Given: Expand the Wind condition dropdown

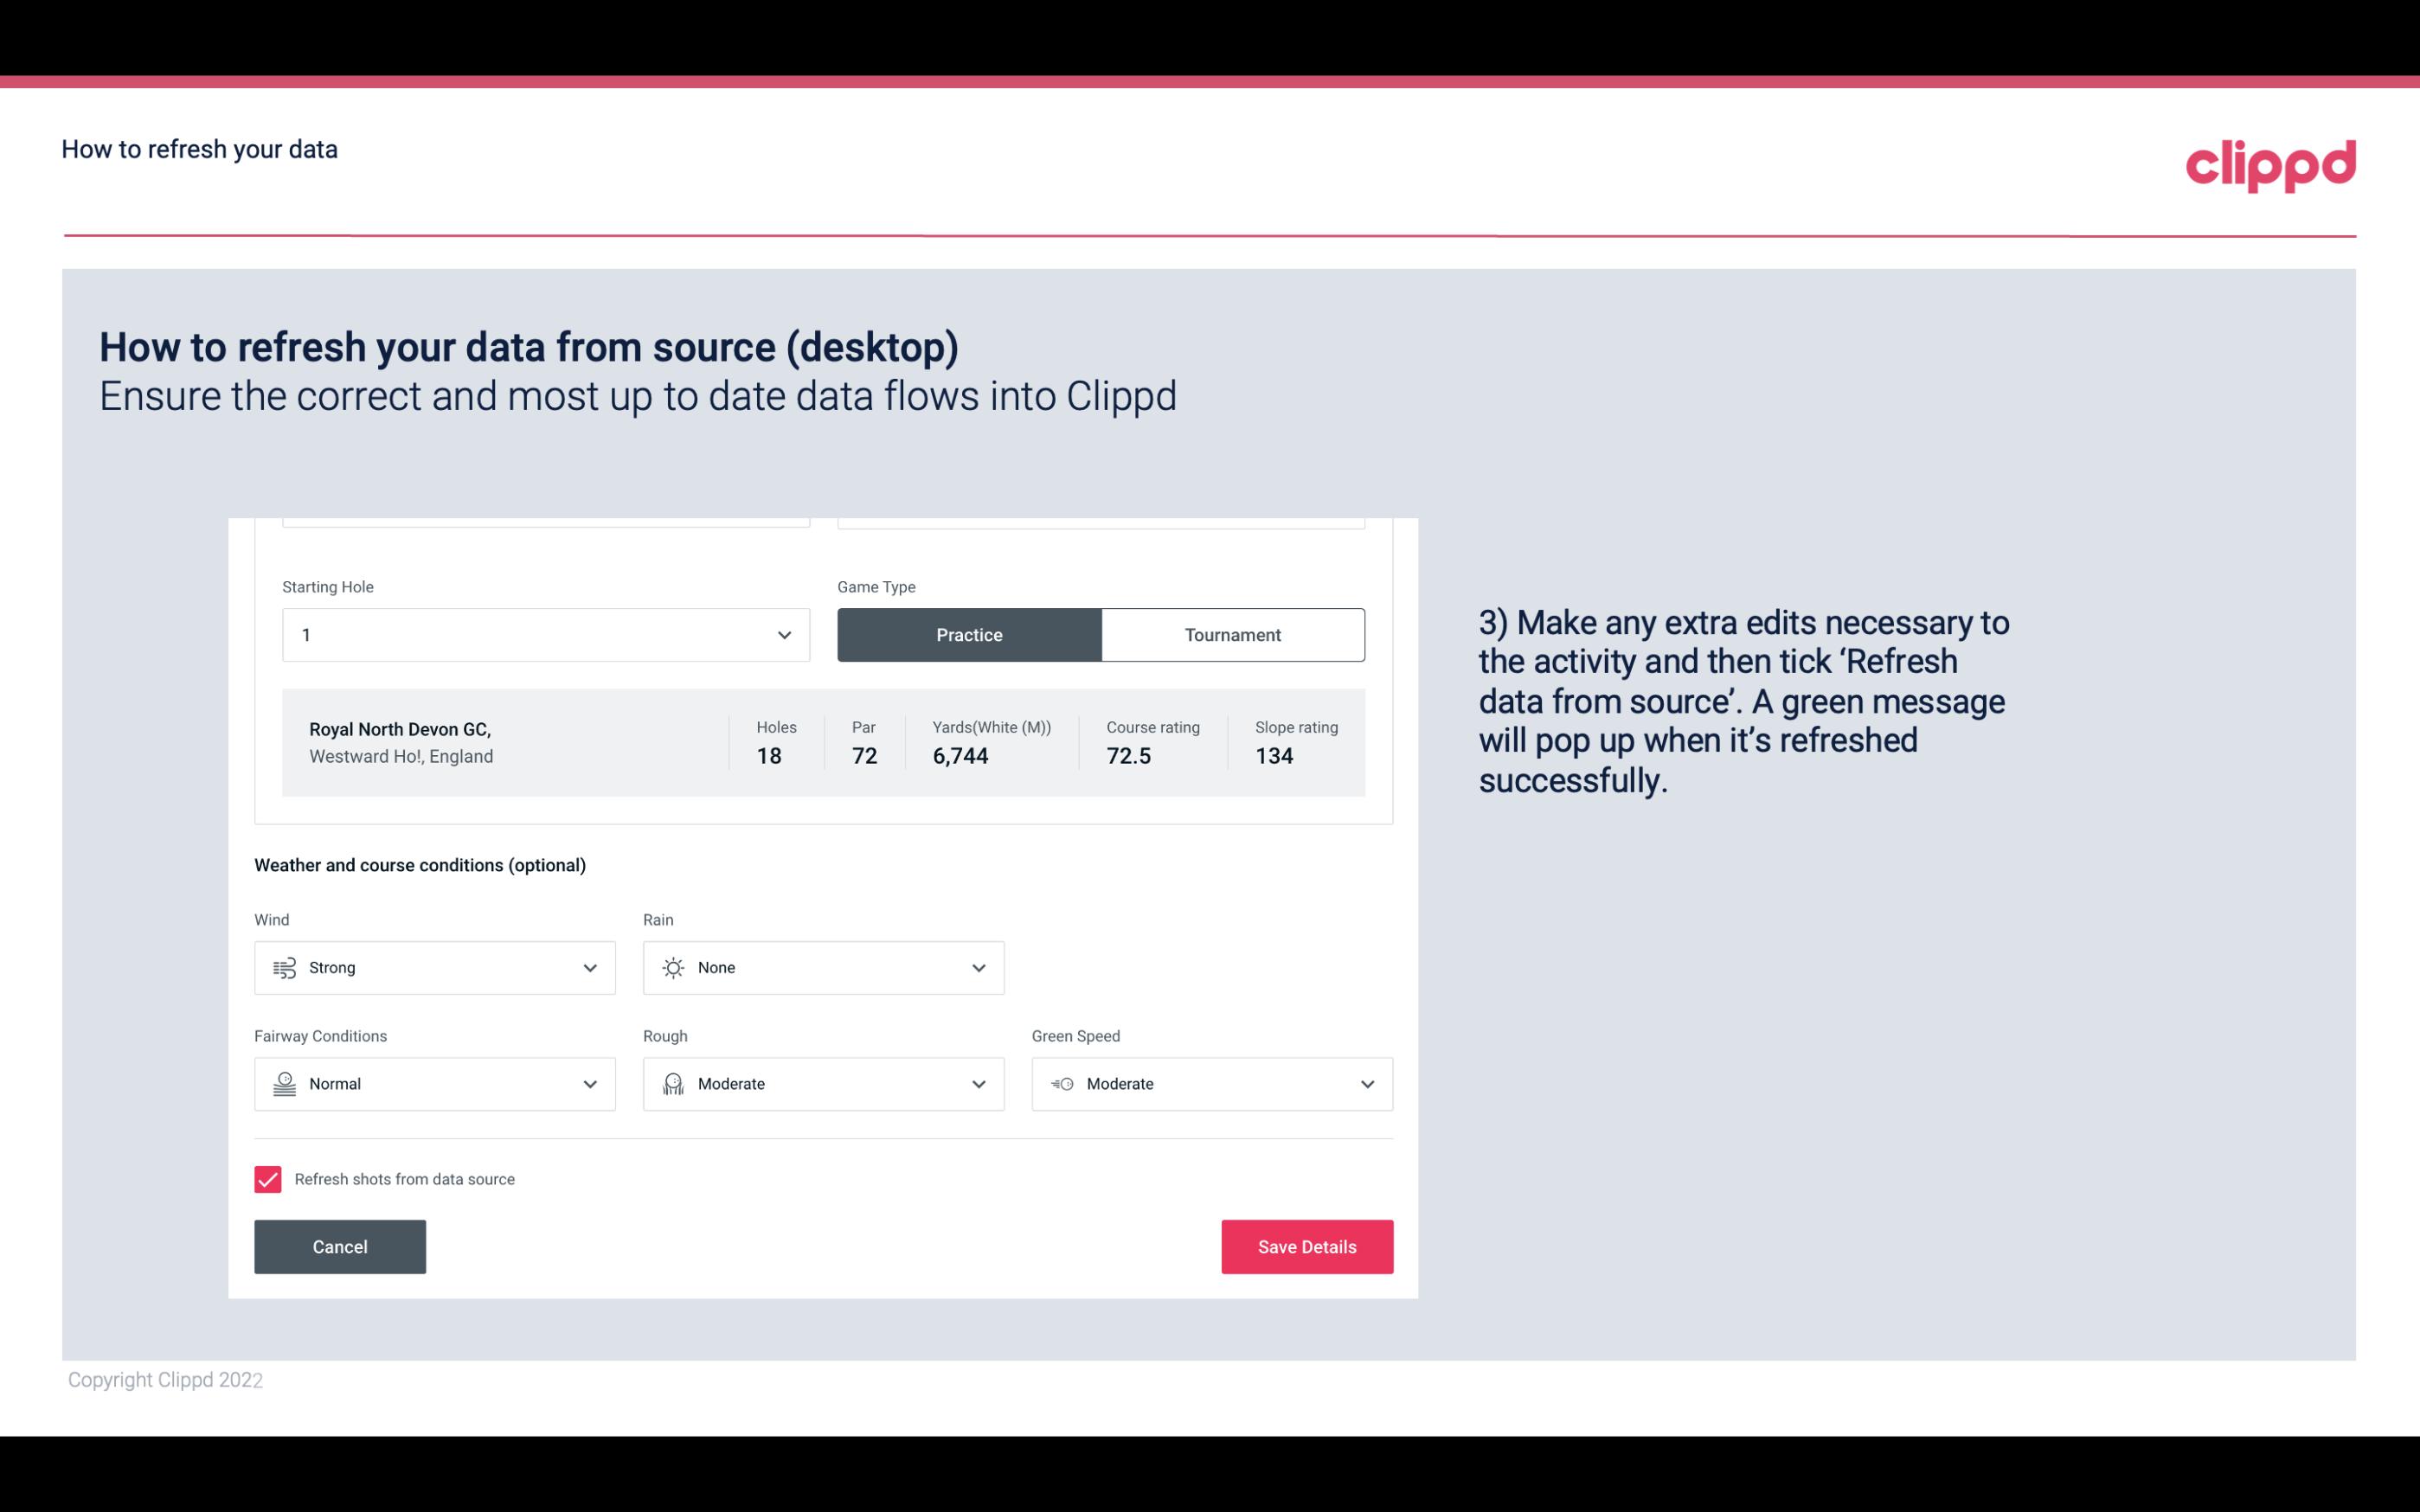Looking at the screenshot, I should pyautogui.click(x=591, y=967).
